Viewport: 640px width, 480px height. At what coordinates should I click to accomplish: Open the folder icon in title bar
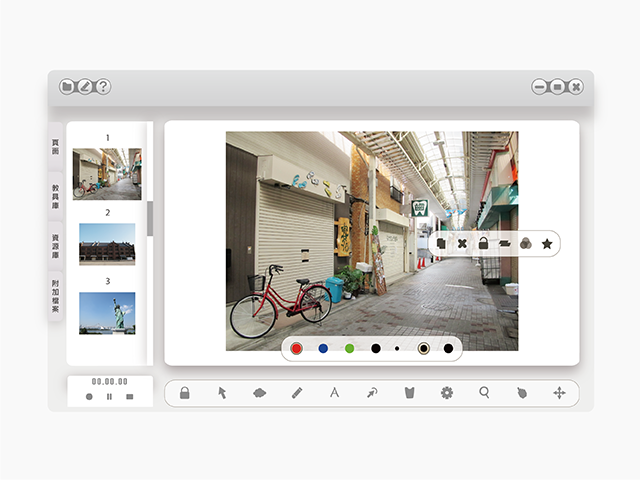click(67, 87)
